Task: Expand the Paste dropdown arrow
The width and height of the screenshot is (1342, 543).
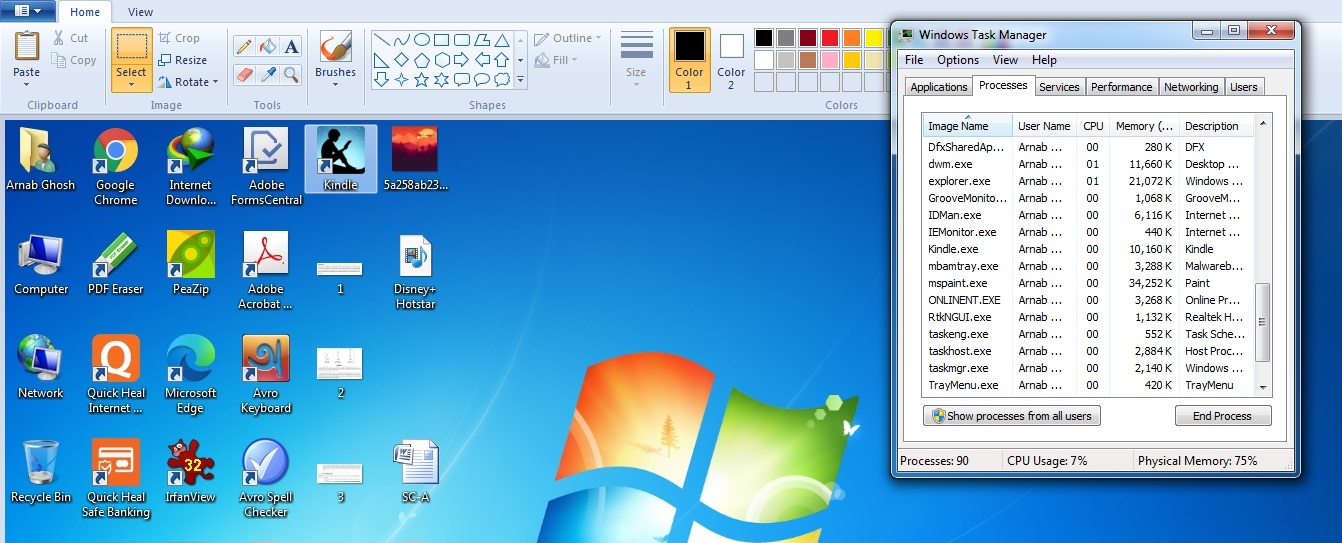Action: click(x=27, y=85)
